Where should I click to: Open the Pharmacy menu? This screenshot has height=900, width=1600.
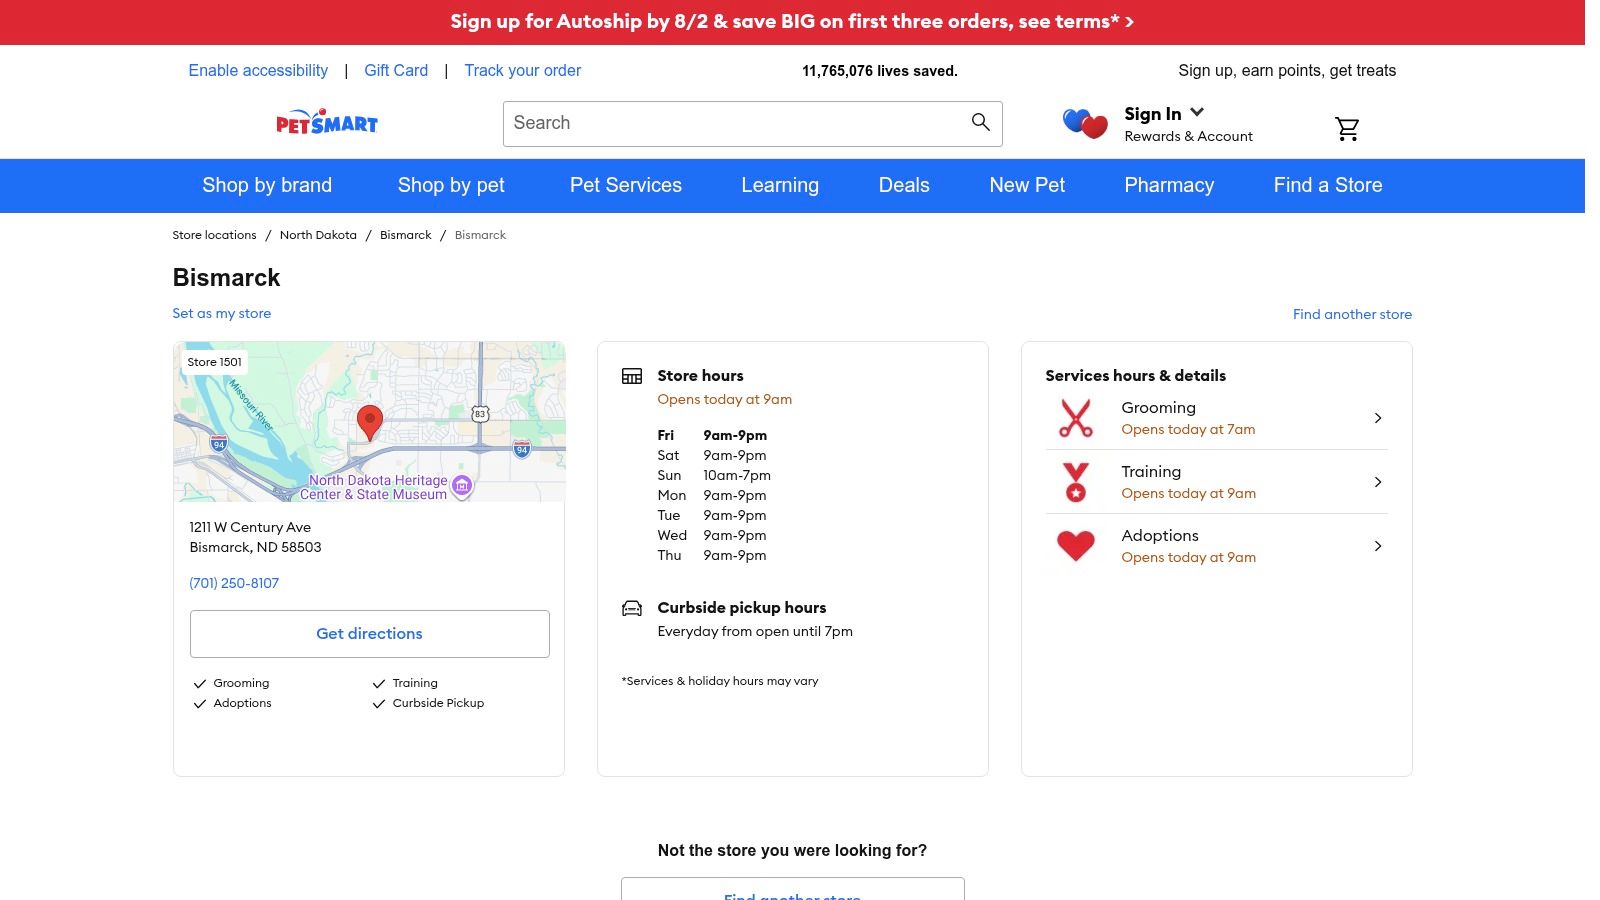click(x=1169, y=185)
